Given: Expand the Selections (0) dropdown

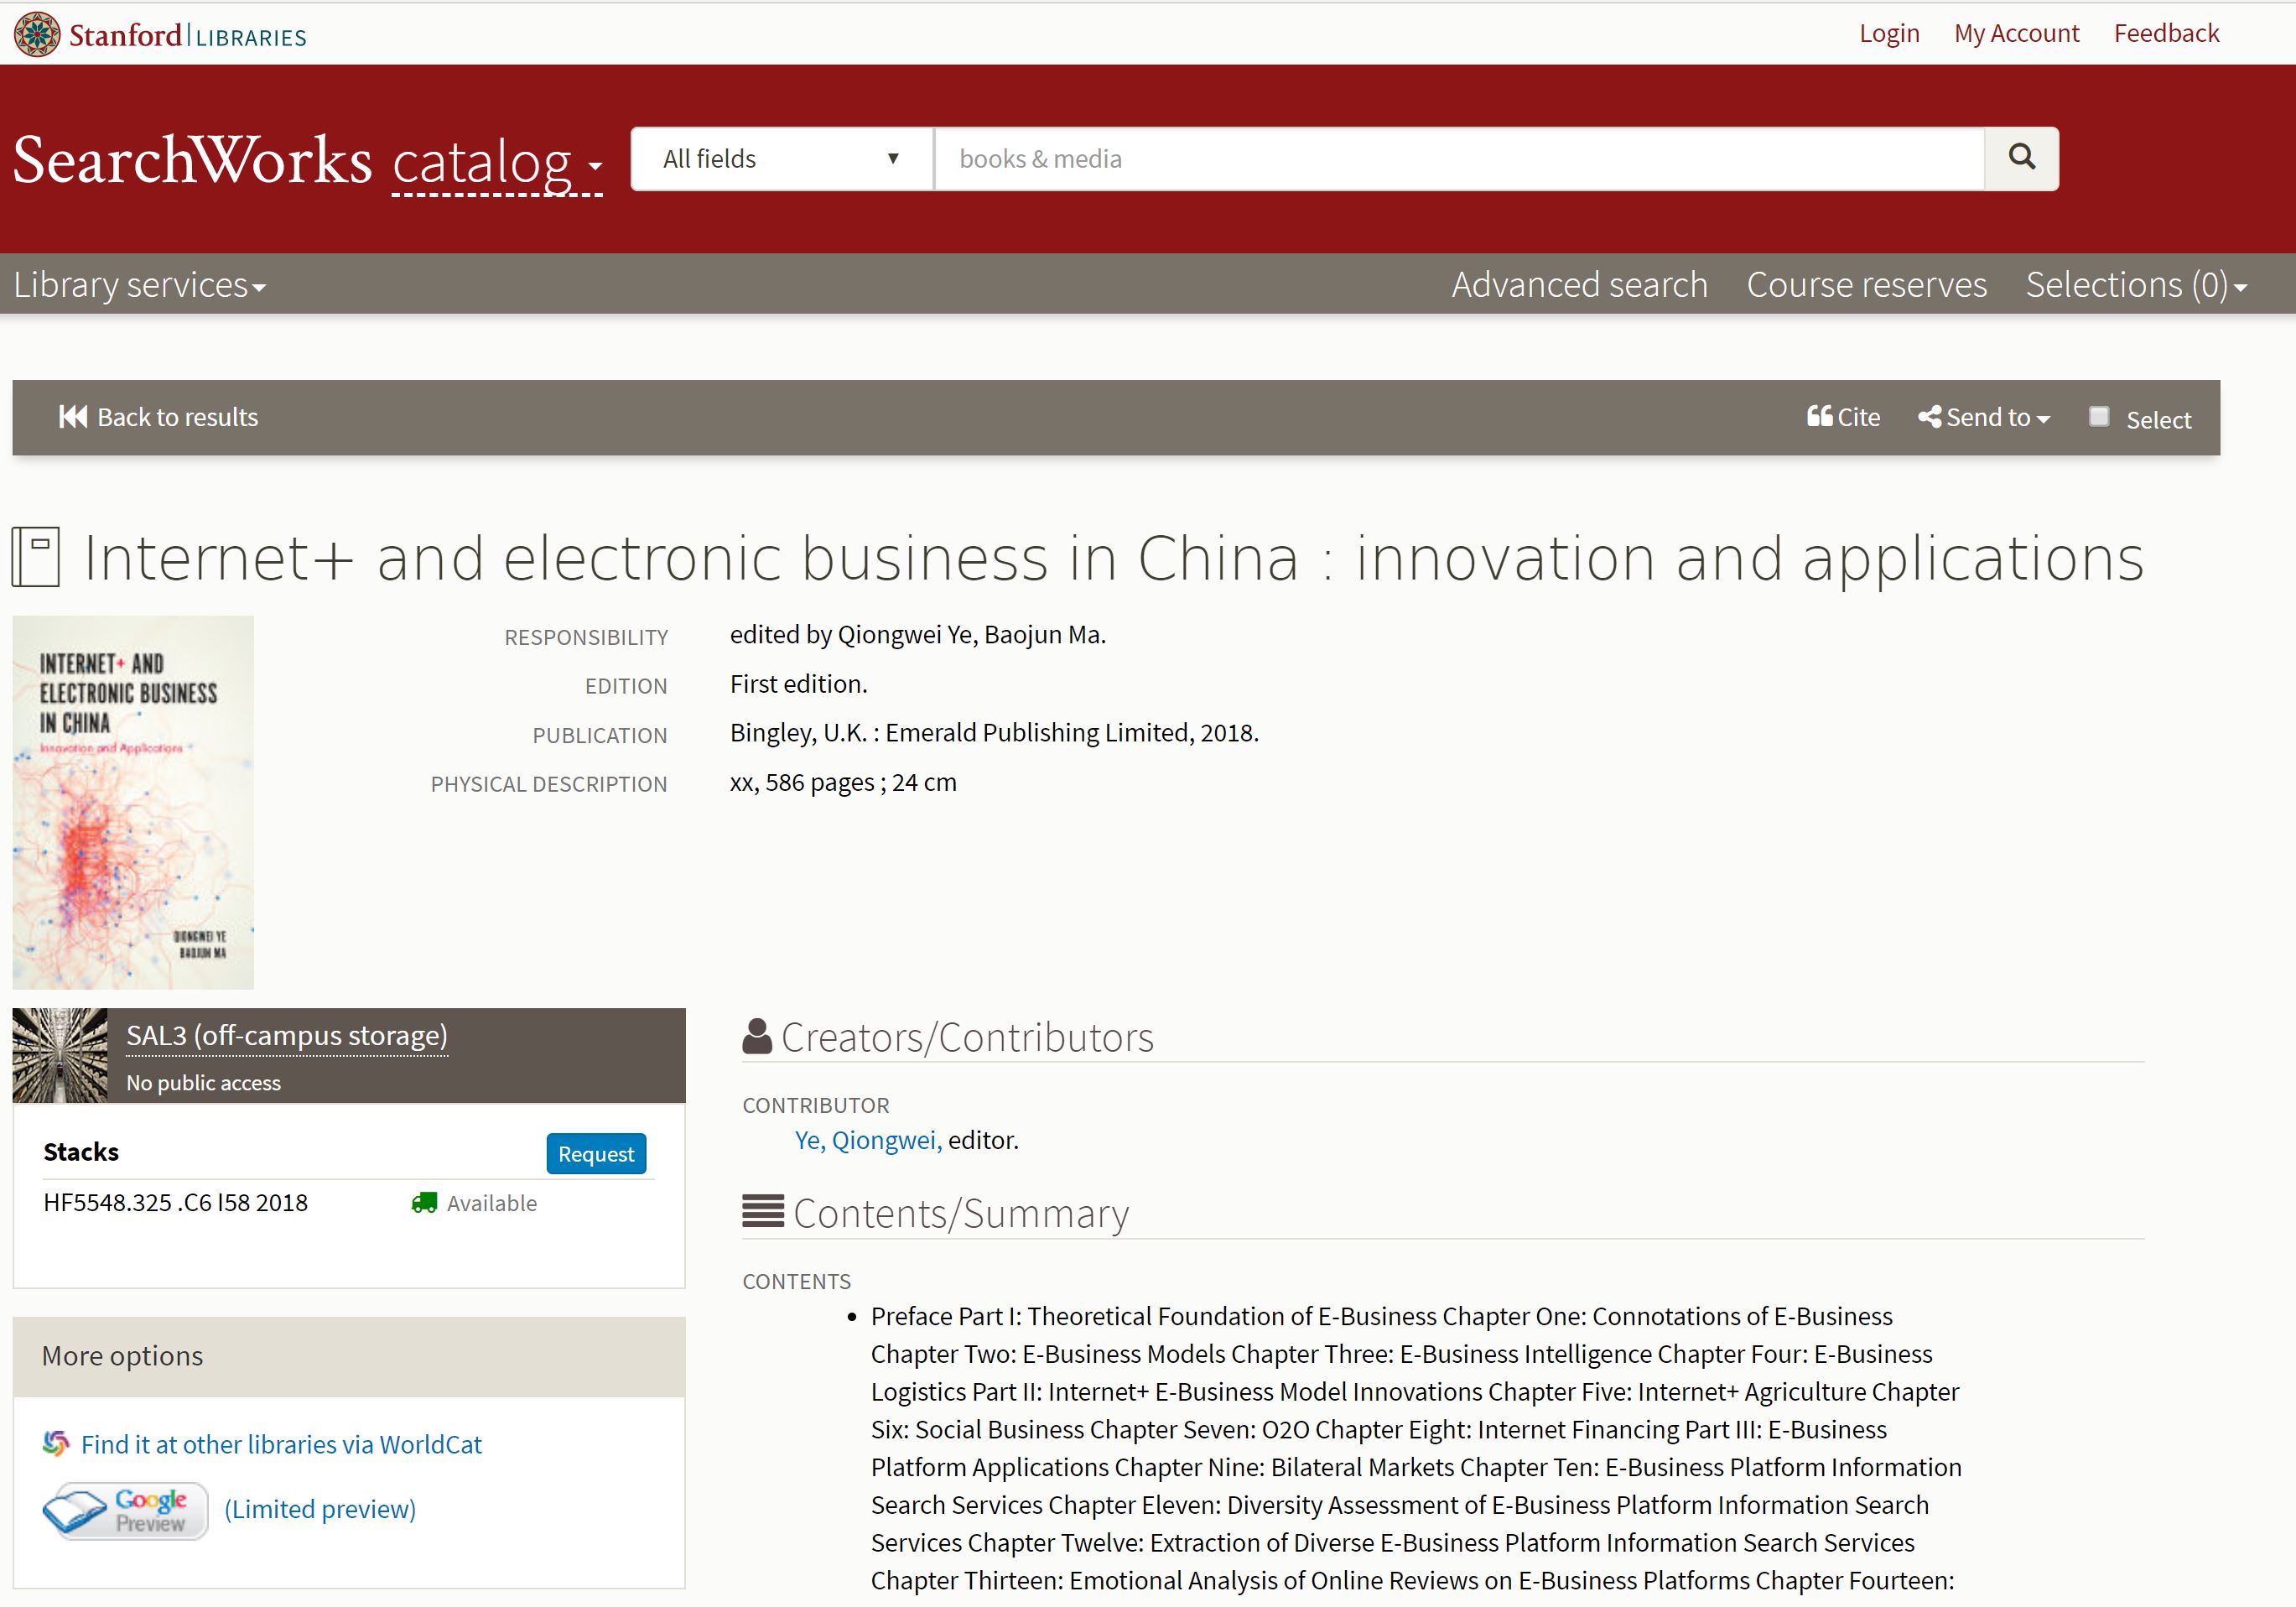Looking at the screenshot, I should point(2136,286).
